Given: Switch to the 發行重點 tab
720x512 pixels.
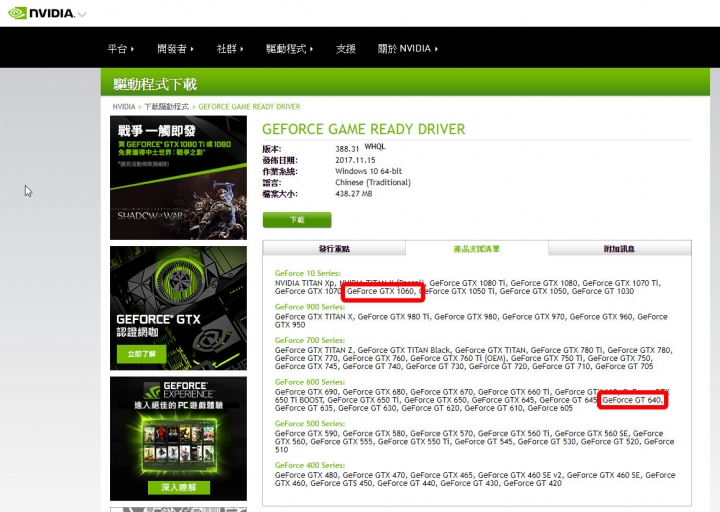Looking at the screenshot, I should click(x=334, y=248).
